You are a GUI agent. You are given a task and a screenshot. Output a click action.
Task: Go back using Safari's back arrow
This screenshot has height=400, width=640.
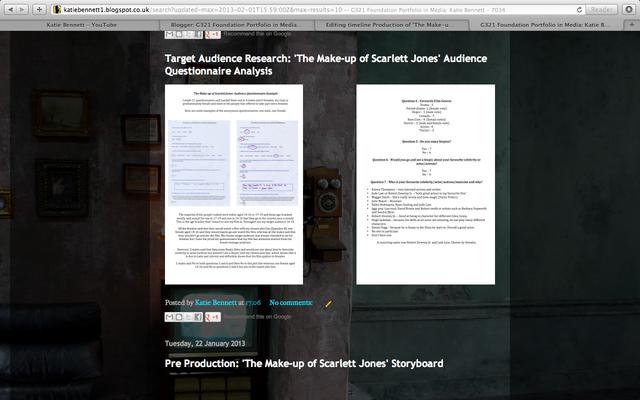(x=11, y=9)
